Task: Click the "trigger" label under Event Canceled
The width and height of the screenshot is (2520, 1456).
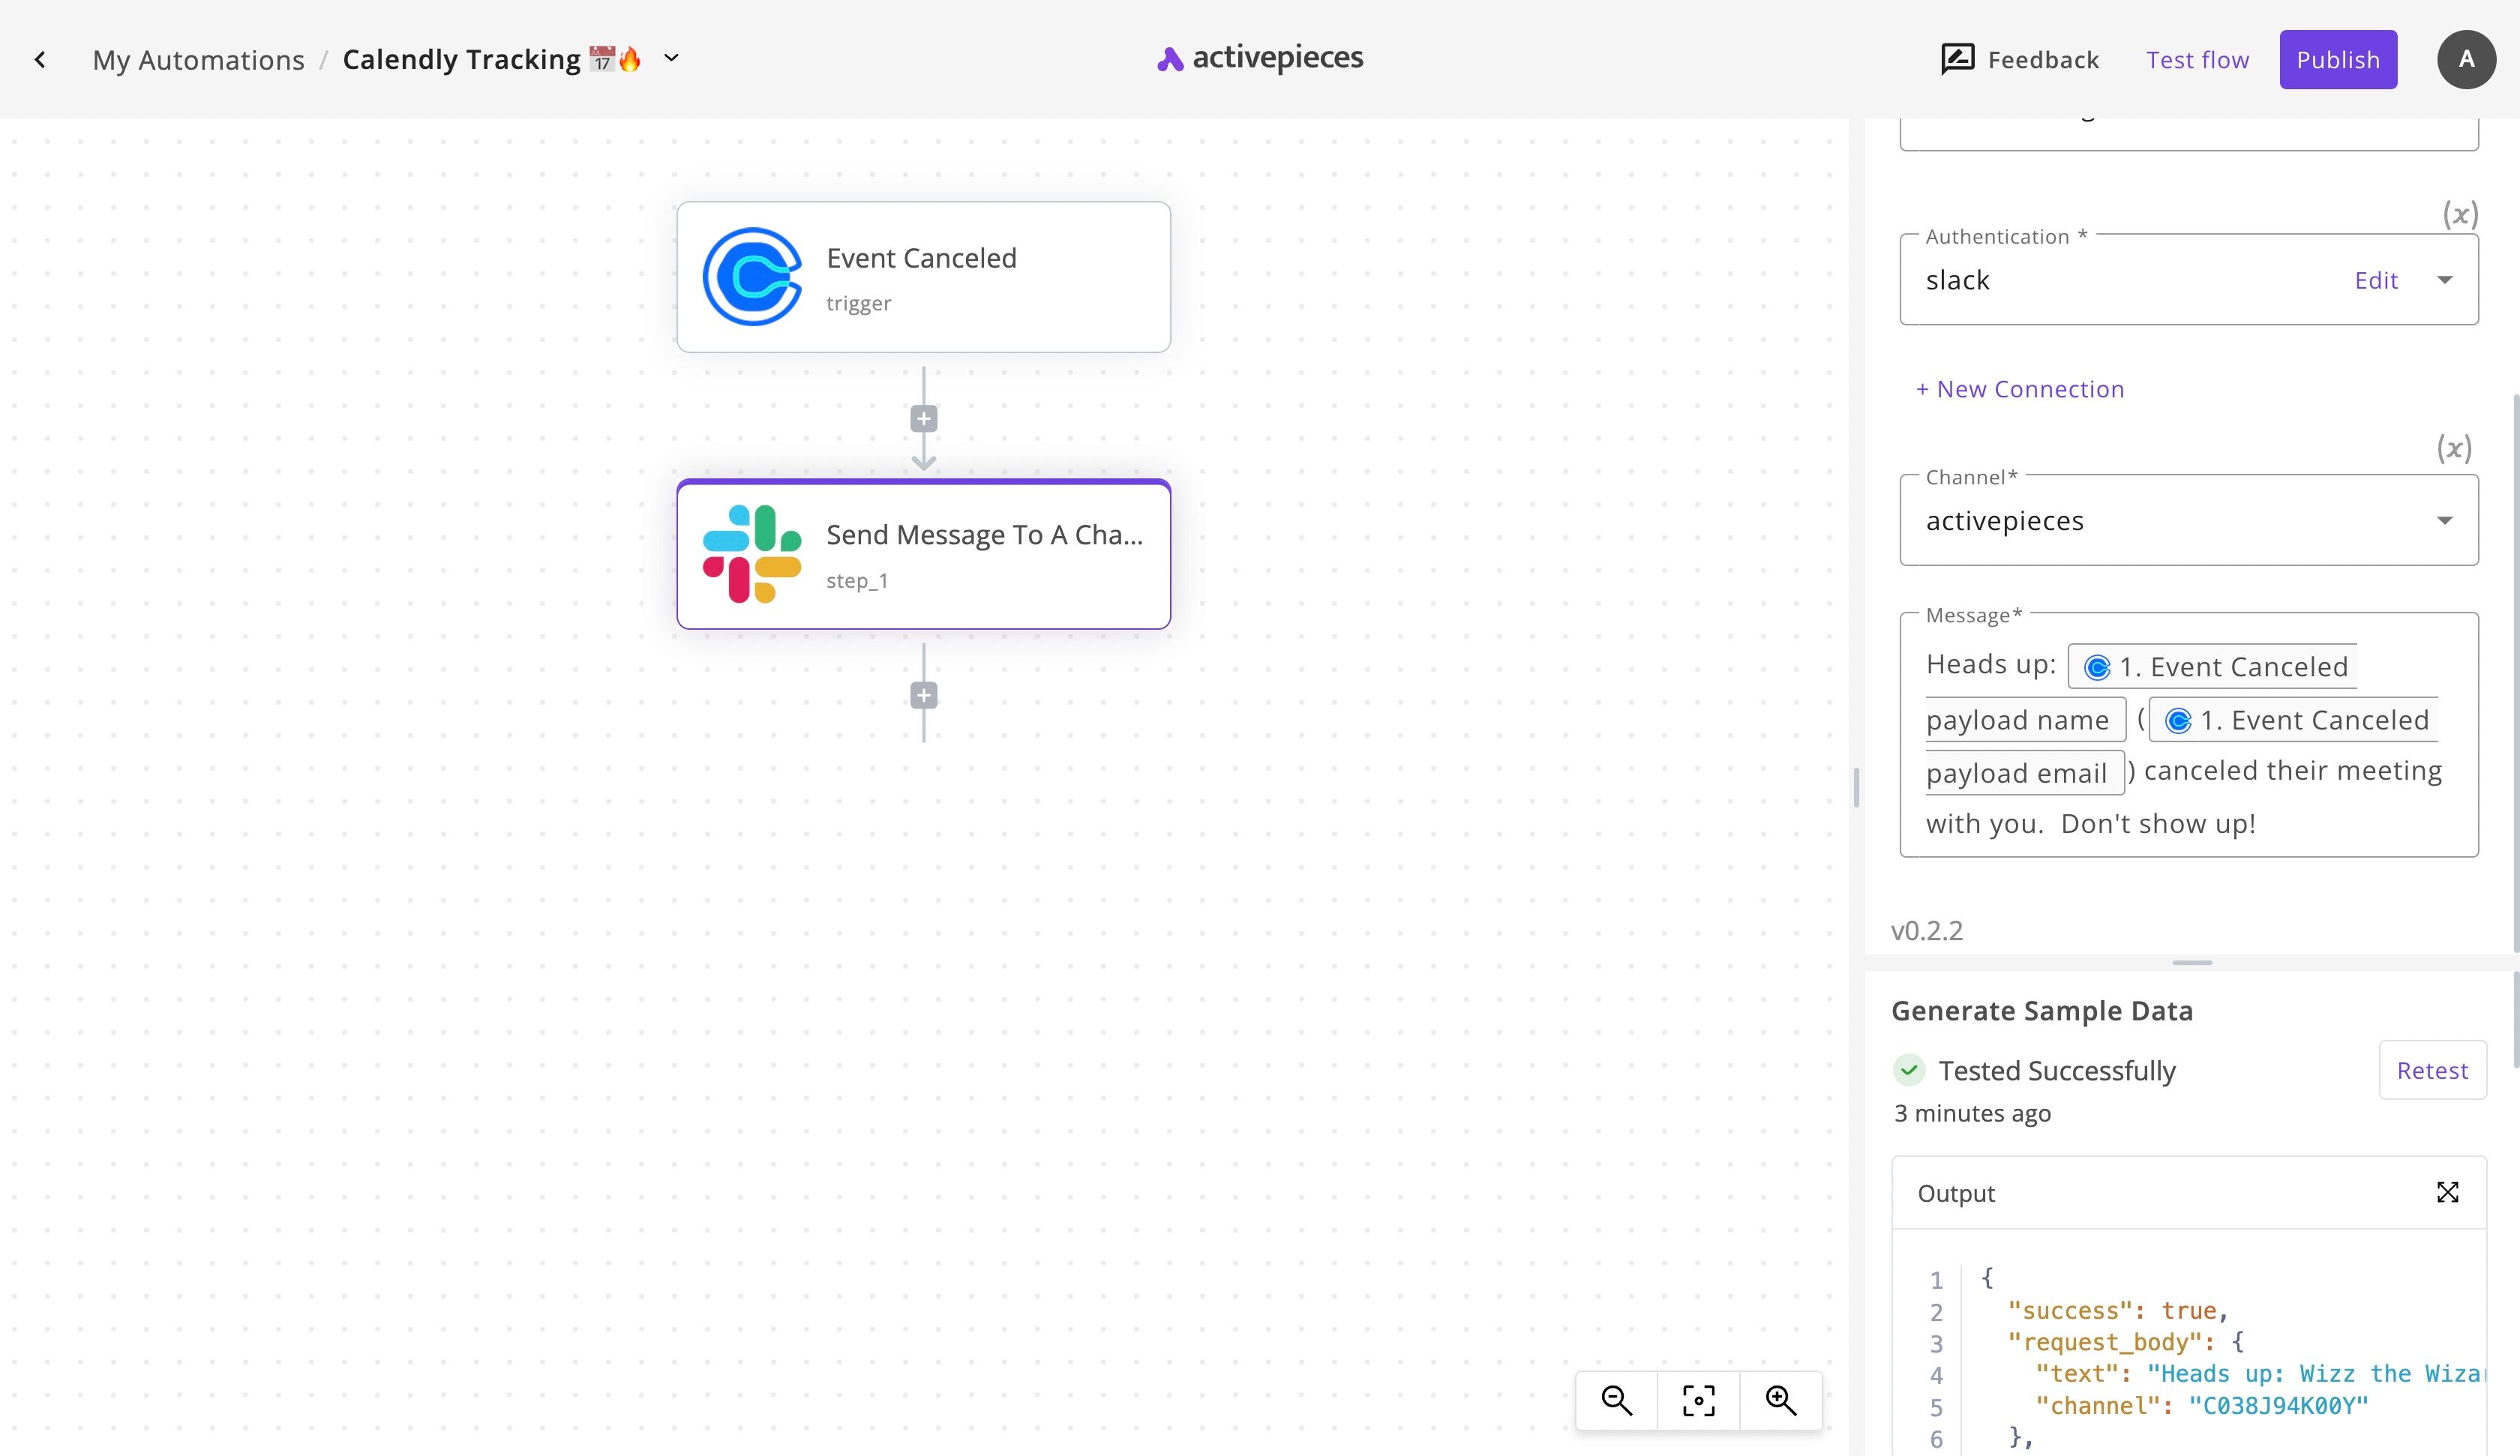Action: tap(858, 303)
